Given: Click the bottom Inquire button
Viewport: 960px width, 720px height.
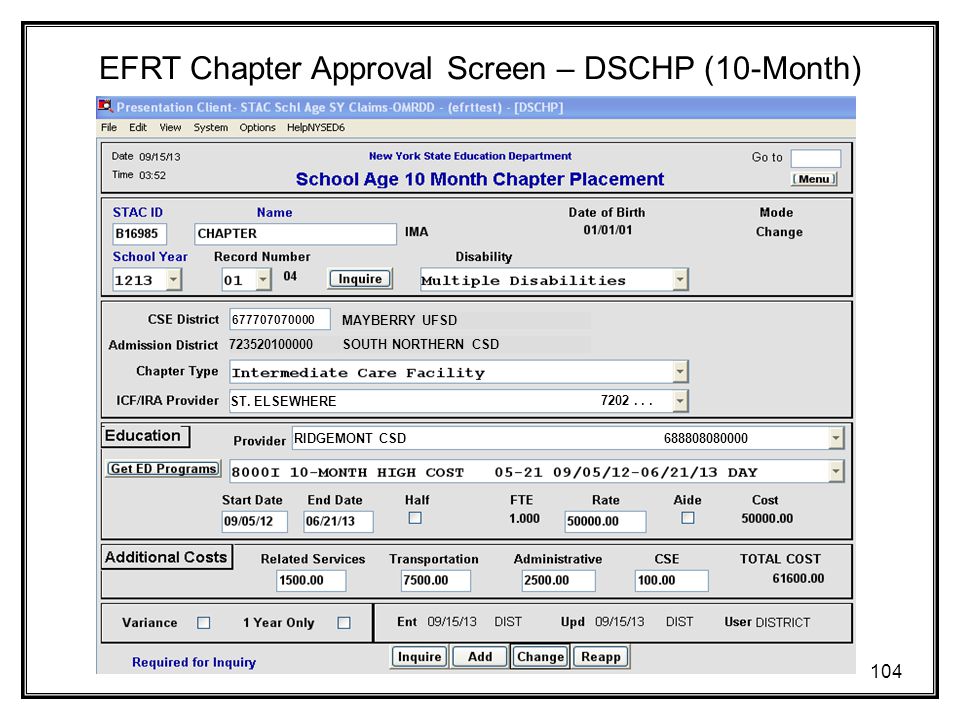Looking at the screenshot, I should coord(419,657).
